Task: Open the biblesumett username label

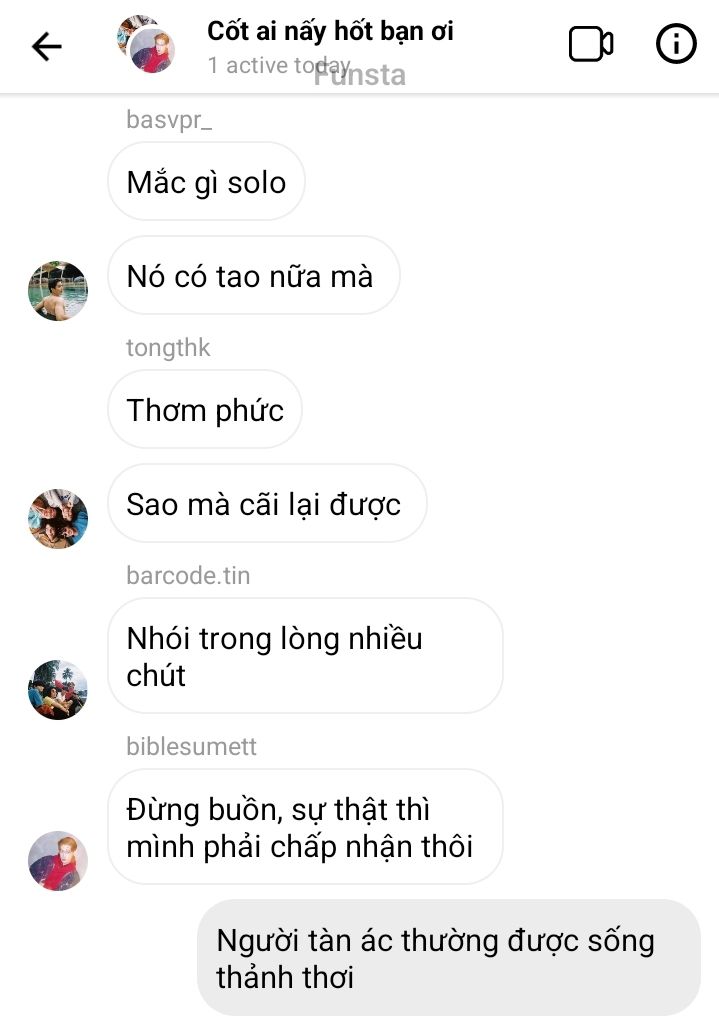Action: tap(191, 747)
